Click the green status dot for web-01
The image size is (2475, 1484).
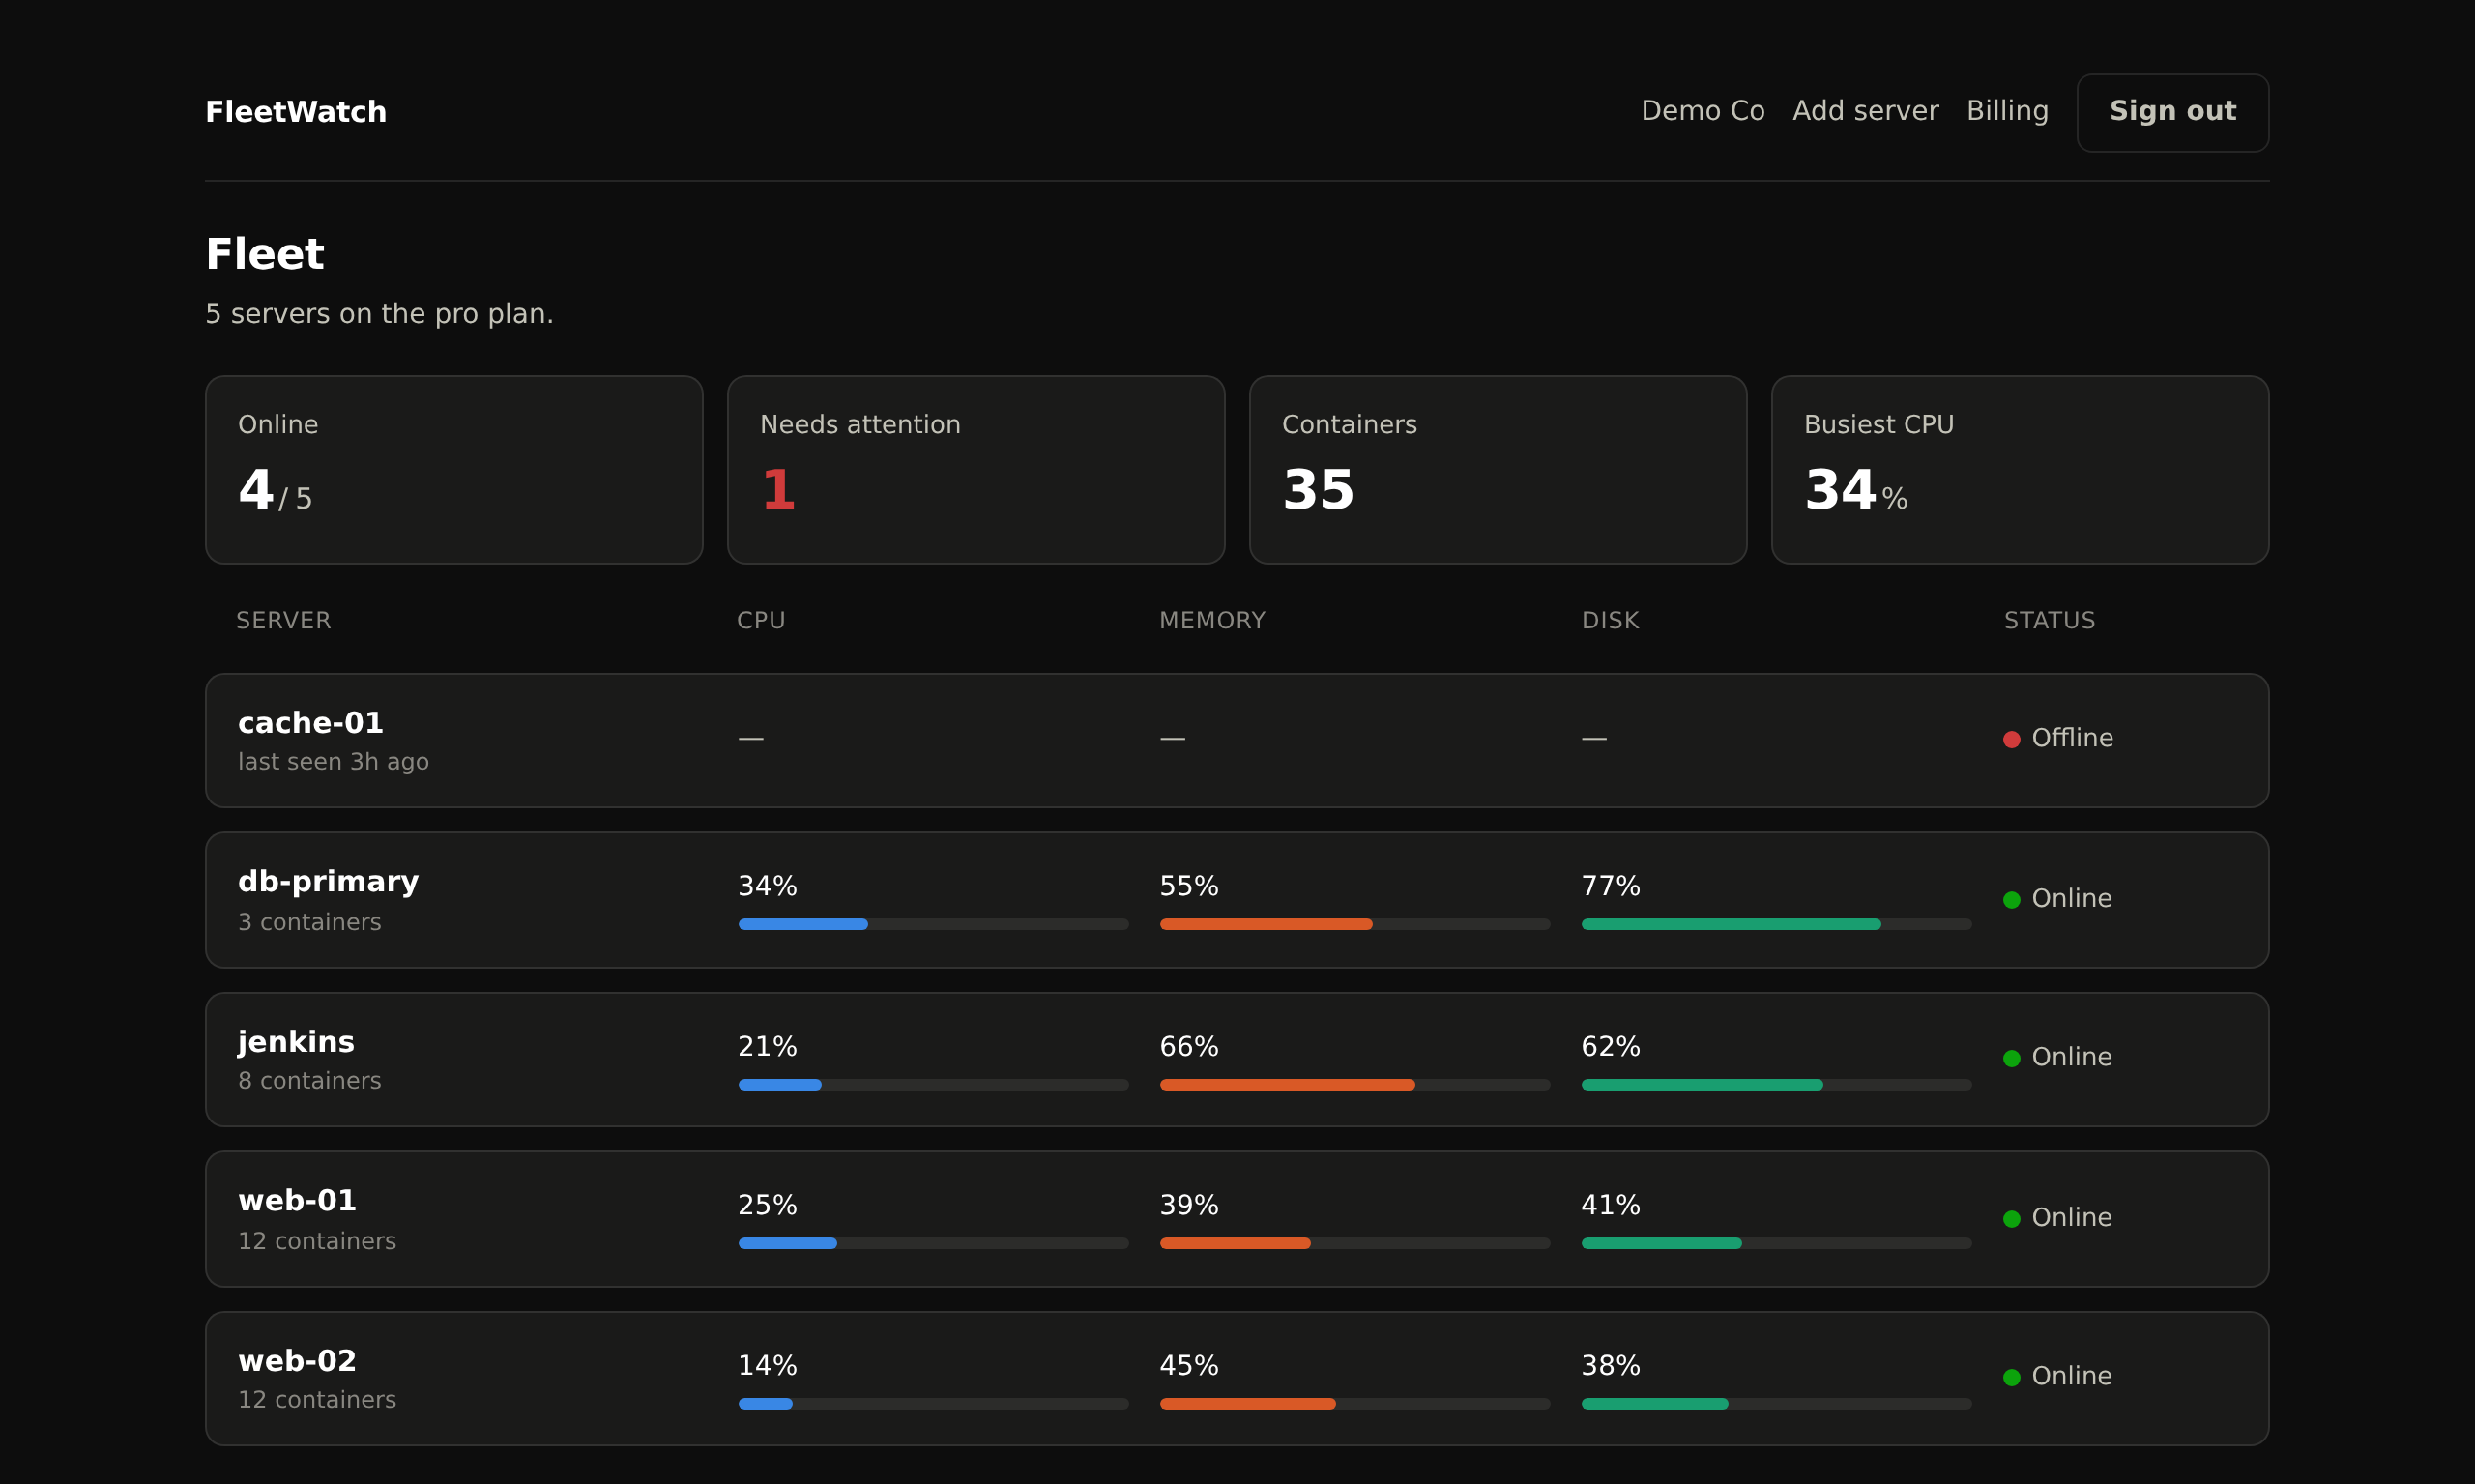(2012, 1219)
